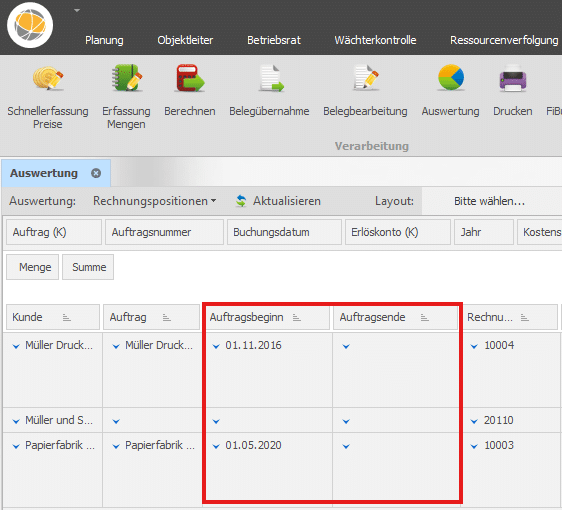The height and width of the screenshot is (510, 562).
Task: Collapse the Müller und S... Kunde row
Action: click(16, 421)
